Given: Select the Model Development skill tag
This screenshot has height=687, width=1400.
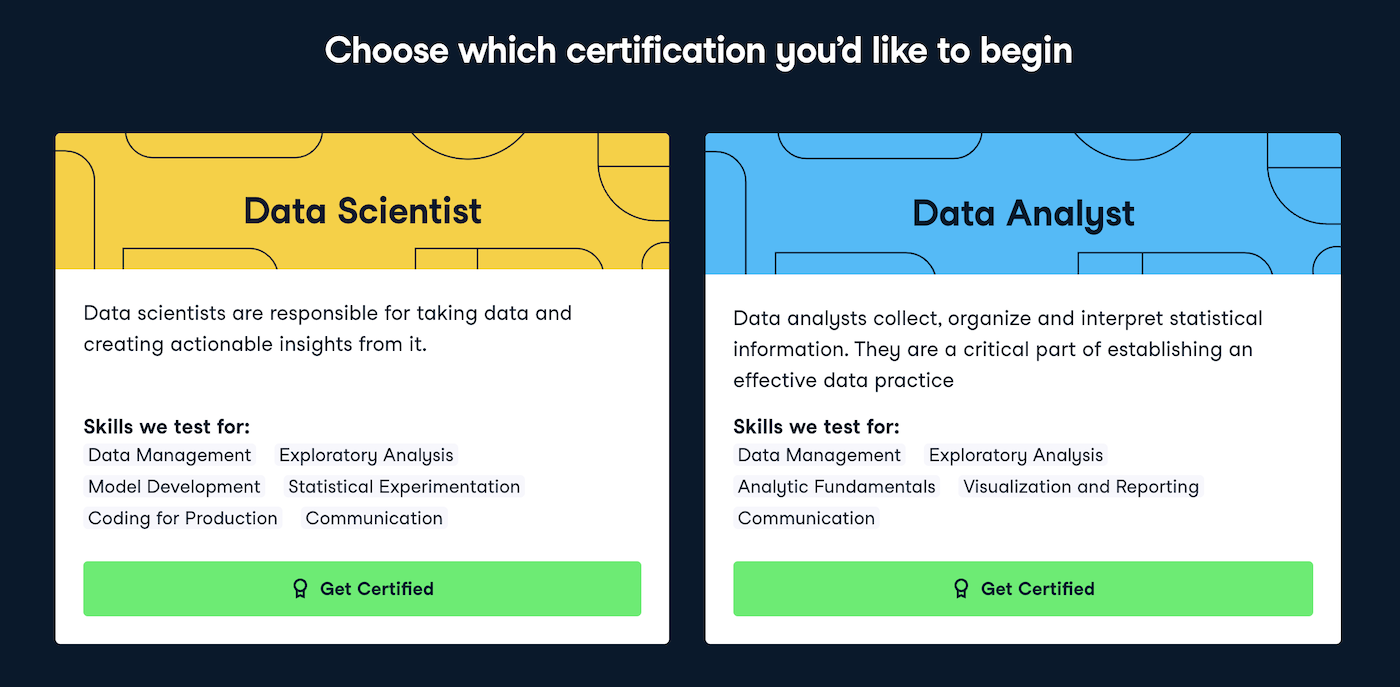Looking at the screenshot, I should 174,487.
